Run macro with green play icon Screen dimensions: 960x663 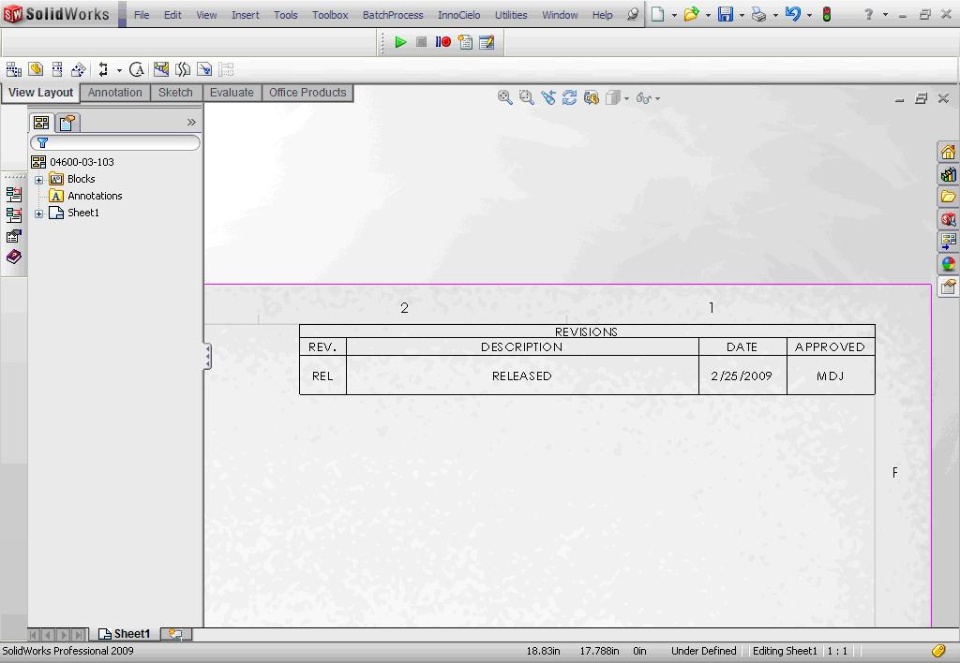[x=400, y=42]
